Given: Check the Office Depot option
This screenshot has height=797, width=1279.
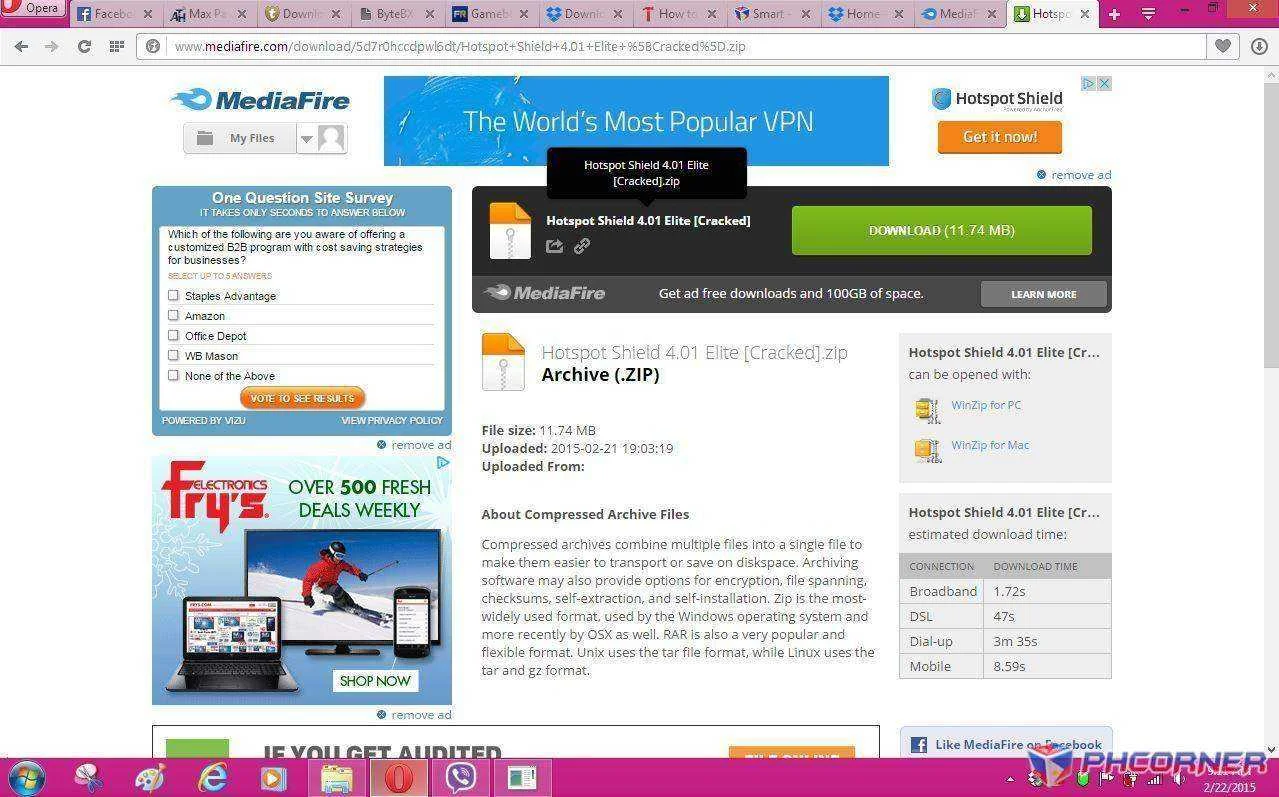Looking at the screenshot, I should [x=173, y=335].
